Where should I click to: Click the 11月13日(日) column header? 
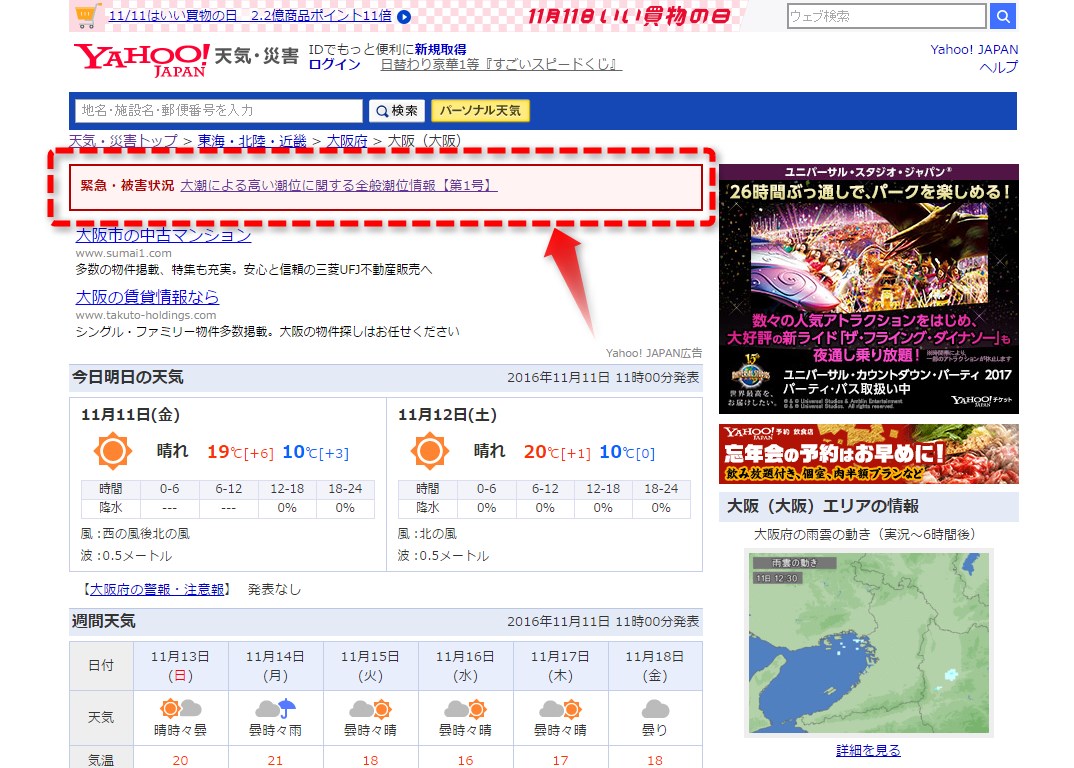[180, 666]
